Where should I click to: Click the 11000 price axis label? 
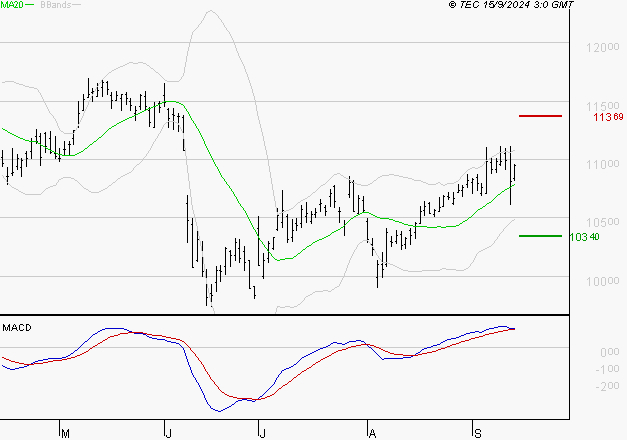coord(603,164)
